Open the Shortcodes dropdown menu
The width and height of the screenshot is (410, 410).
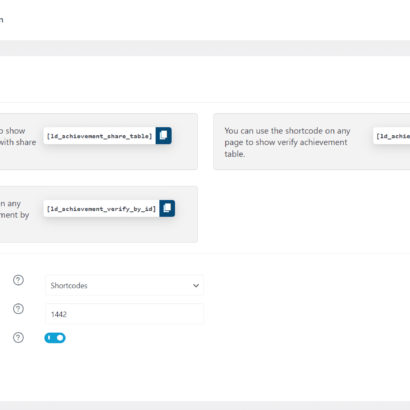(124, 285)
